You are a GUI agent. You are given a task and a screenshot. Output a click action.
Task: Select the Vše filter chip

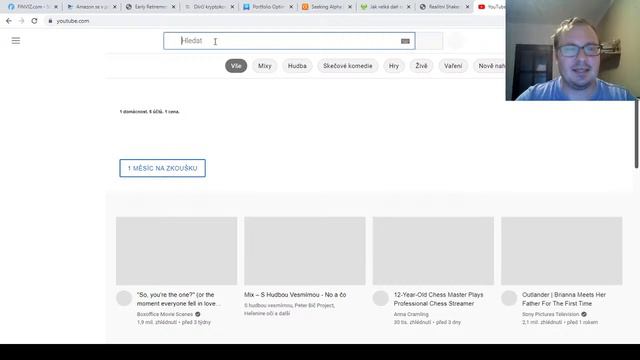coord(236,66)
